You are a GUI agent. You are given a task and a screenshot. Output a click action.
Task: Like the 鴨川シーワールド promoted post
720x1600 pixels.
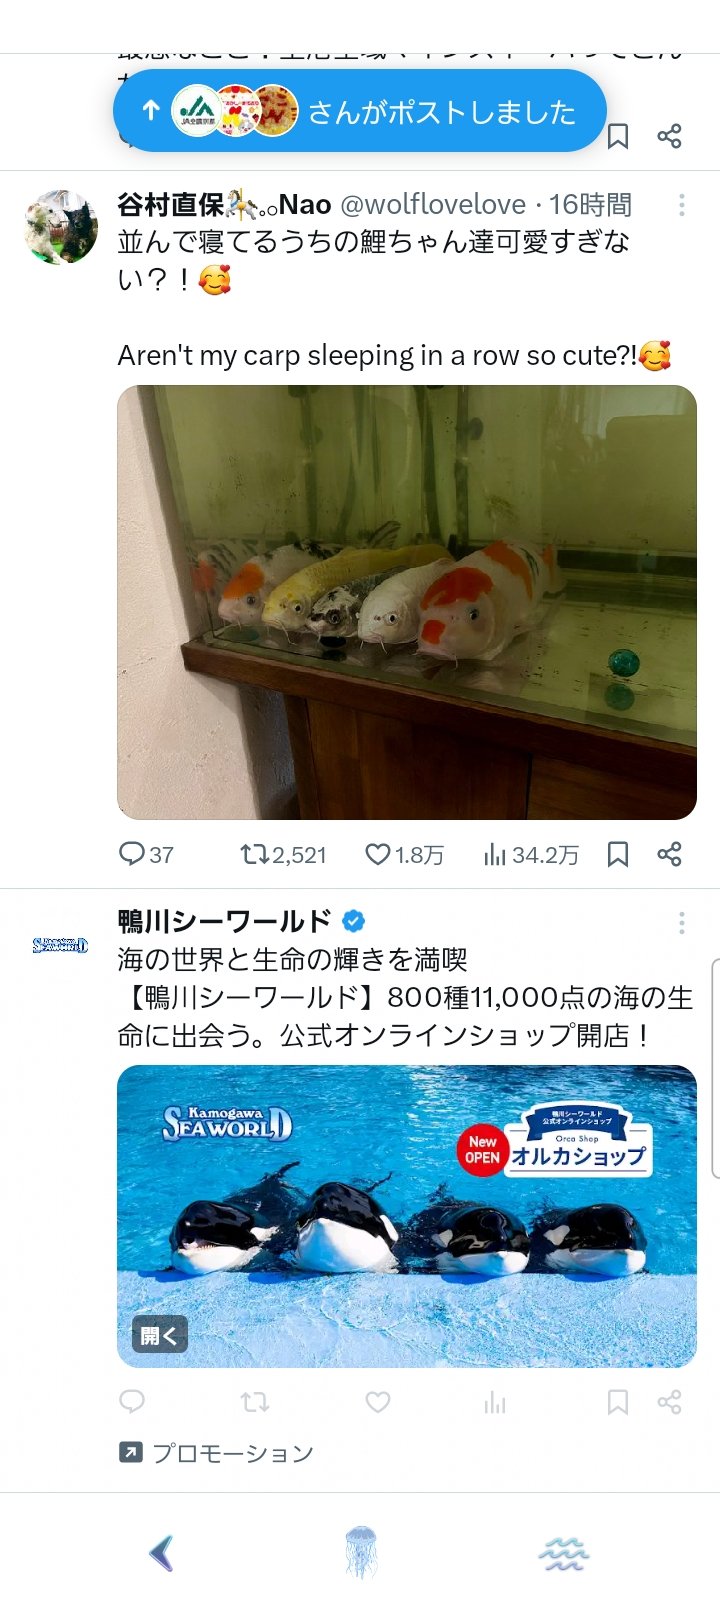point(377,1402)
